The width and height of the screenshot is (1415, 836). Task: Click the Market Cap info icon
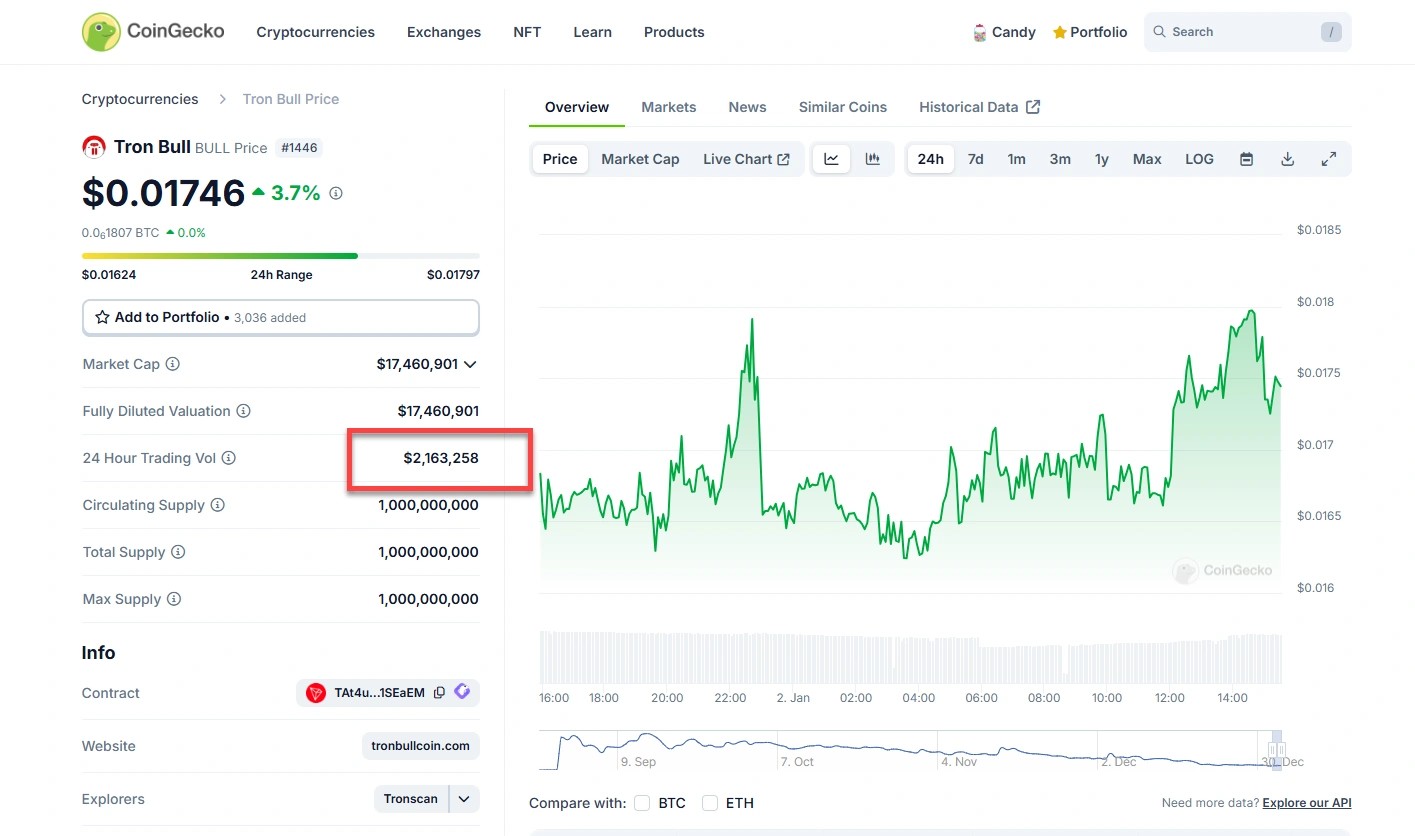(173, 364)
